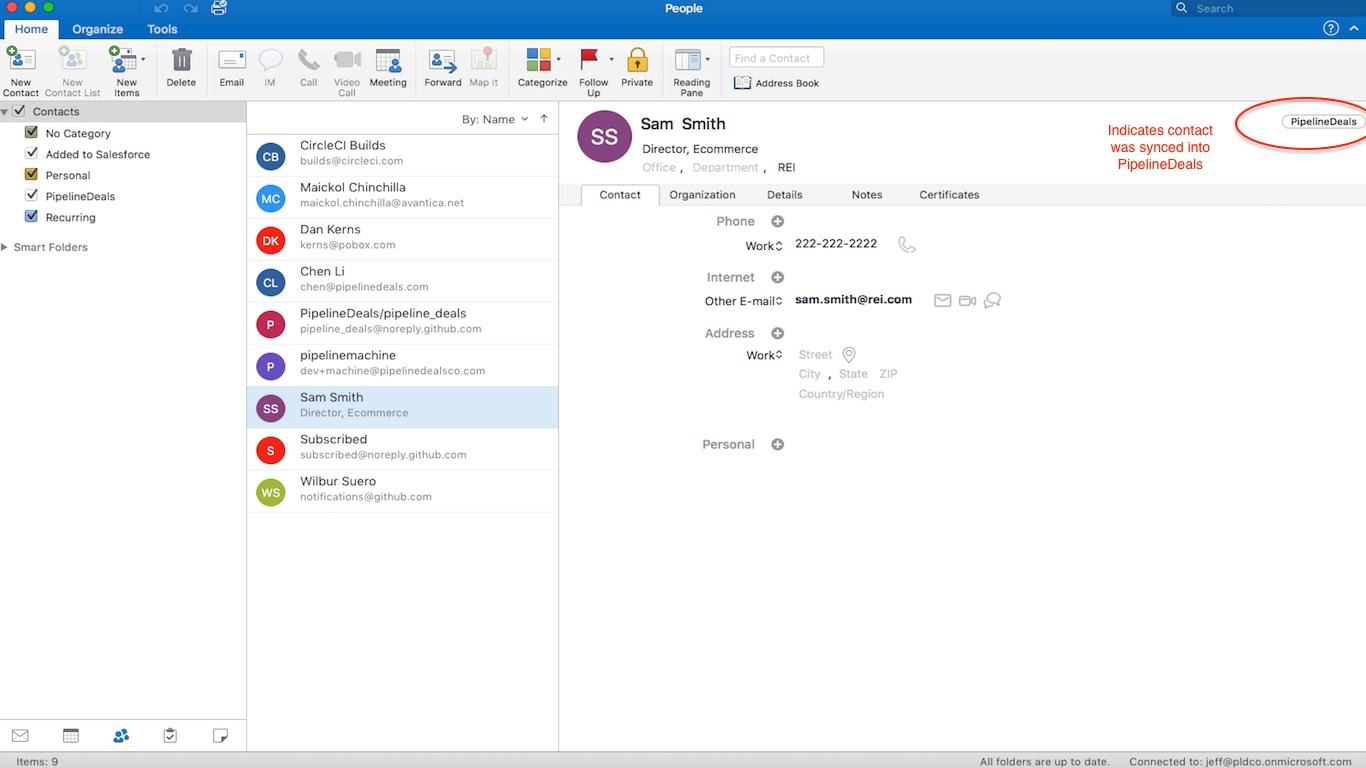
Task: Click the PipelineDeals category tag
Action: (1323, 122)
